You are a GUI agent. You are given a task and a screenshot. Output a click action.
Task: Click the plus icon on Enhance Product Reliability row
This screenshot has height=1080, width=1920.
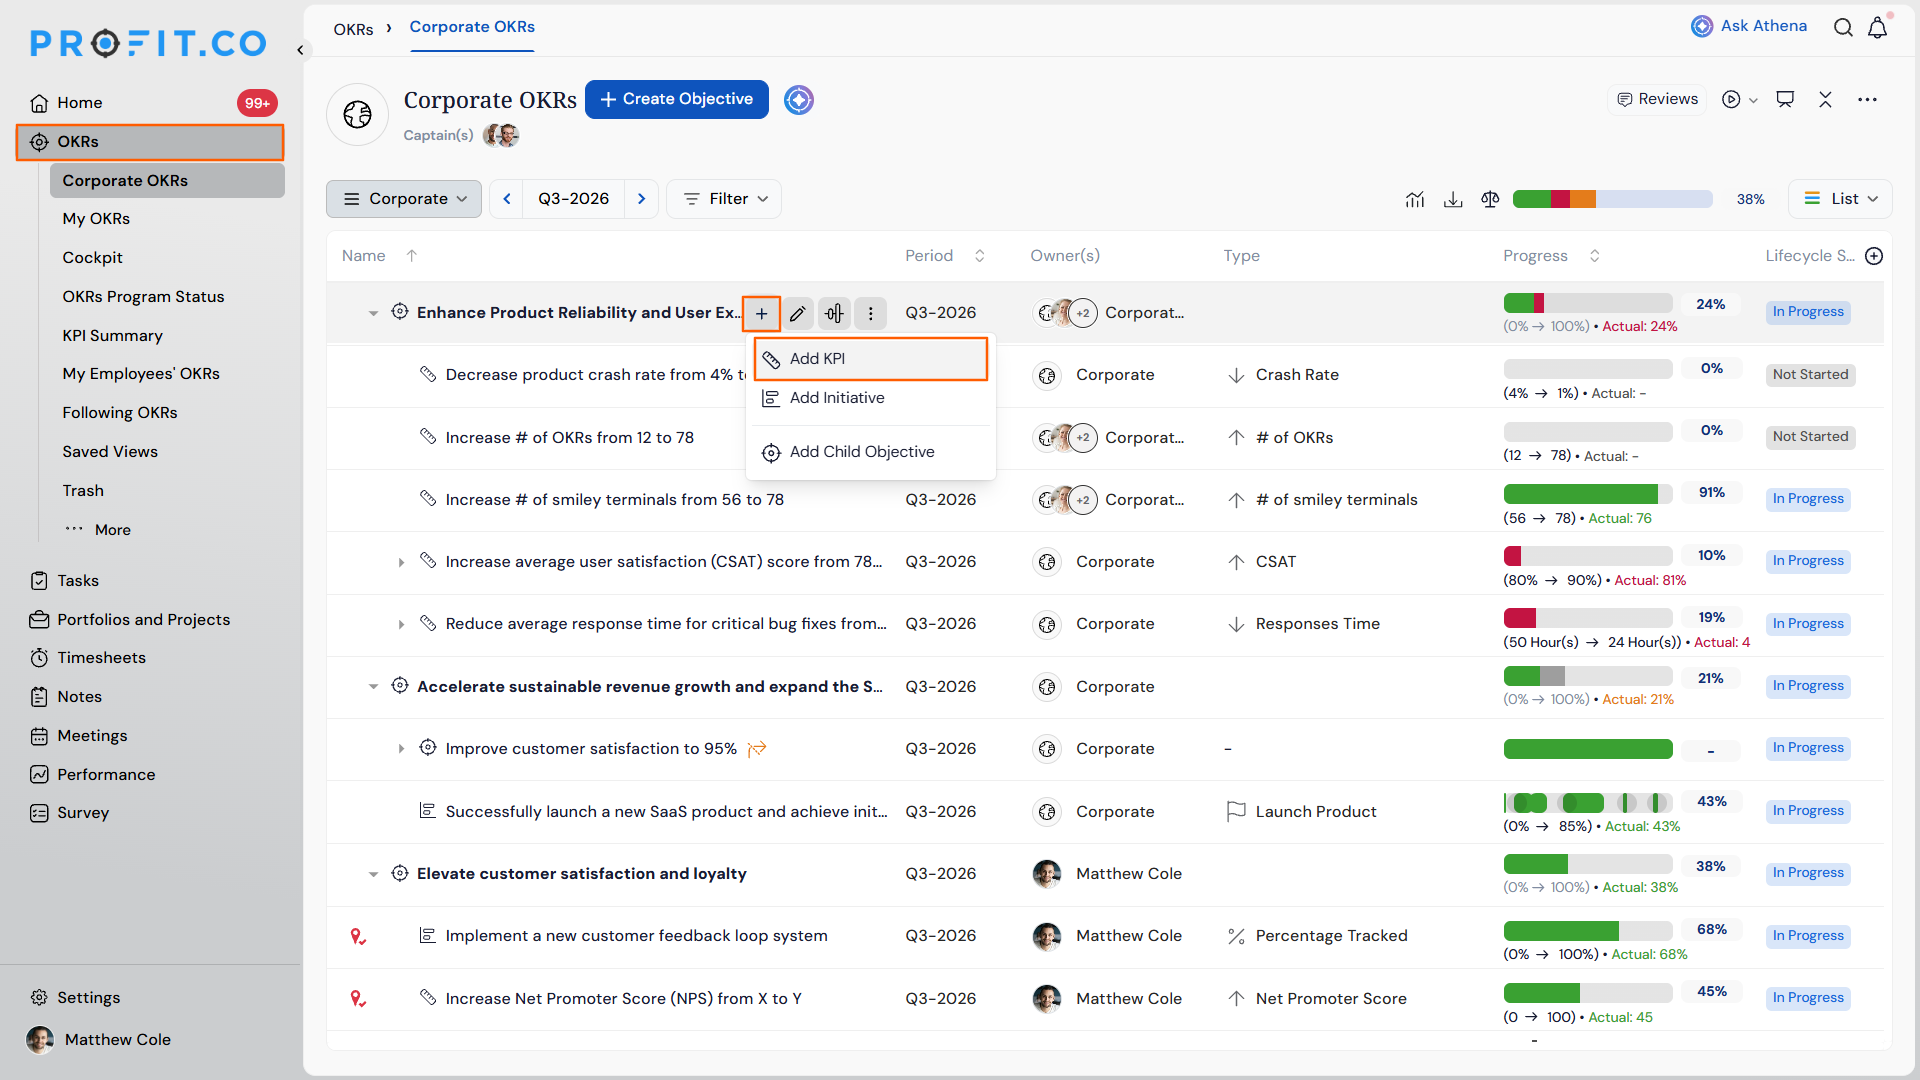tap(761, 313)
